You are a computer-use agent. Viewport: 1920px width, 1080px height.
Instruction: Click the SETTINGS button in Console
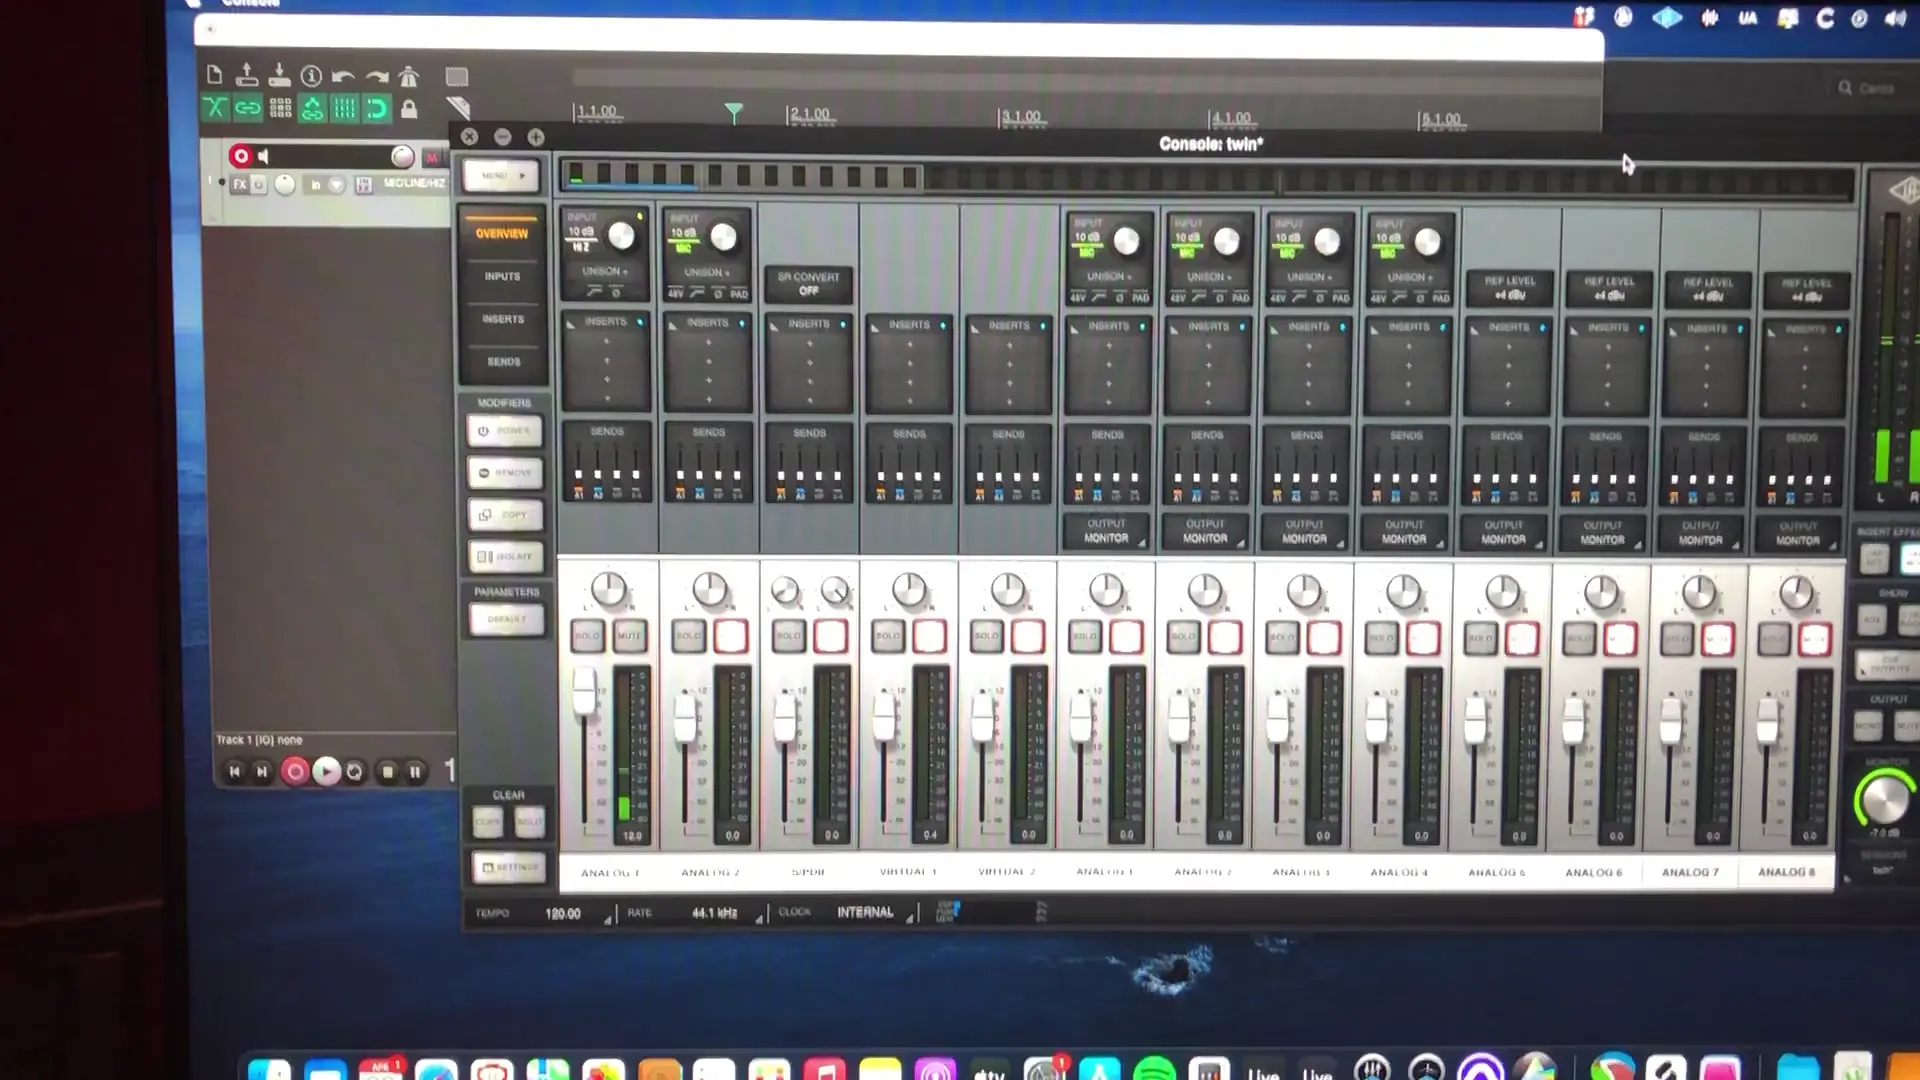coord(509,867)
